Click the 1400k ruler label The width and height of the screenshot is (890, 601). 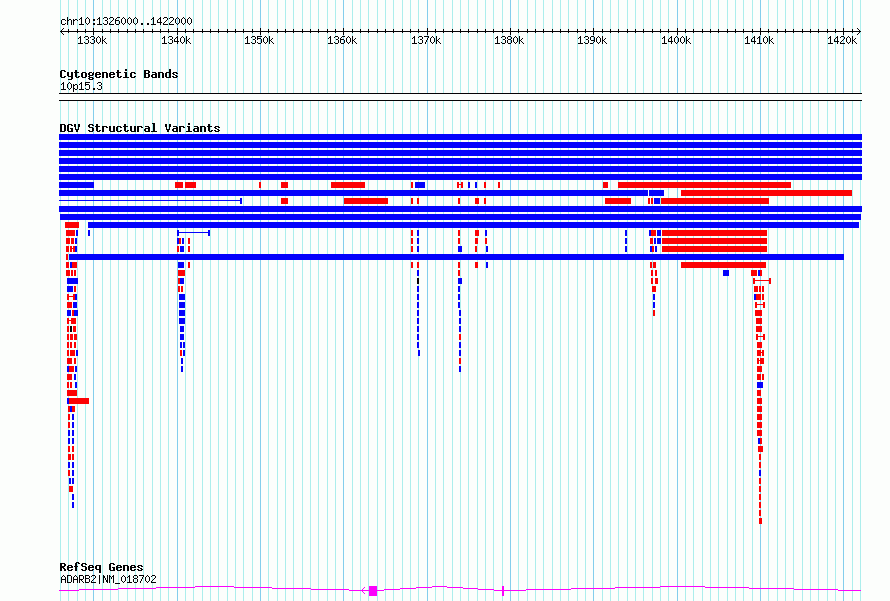pos(676,40)
